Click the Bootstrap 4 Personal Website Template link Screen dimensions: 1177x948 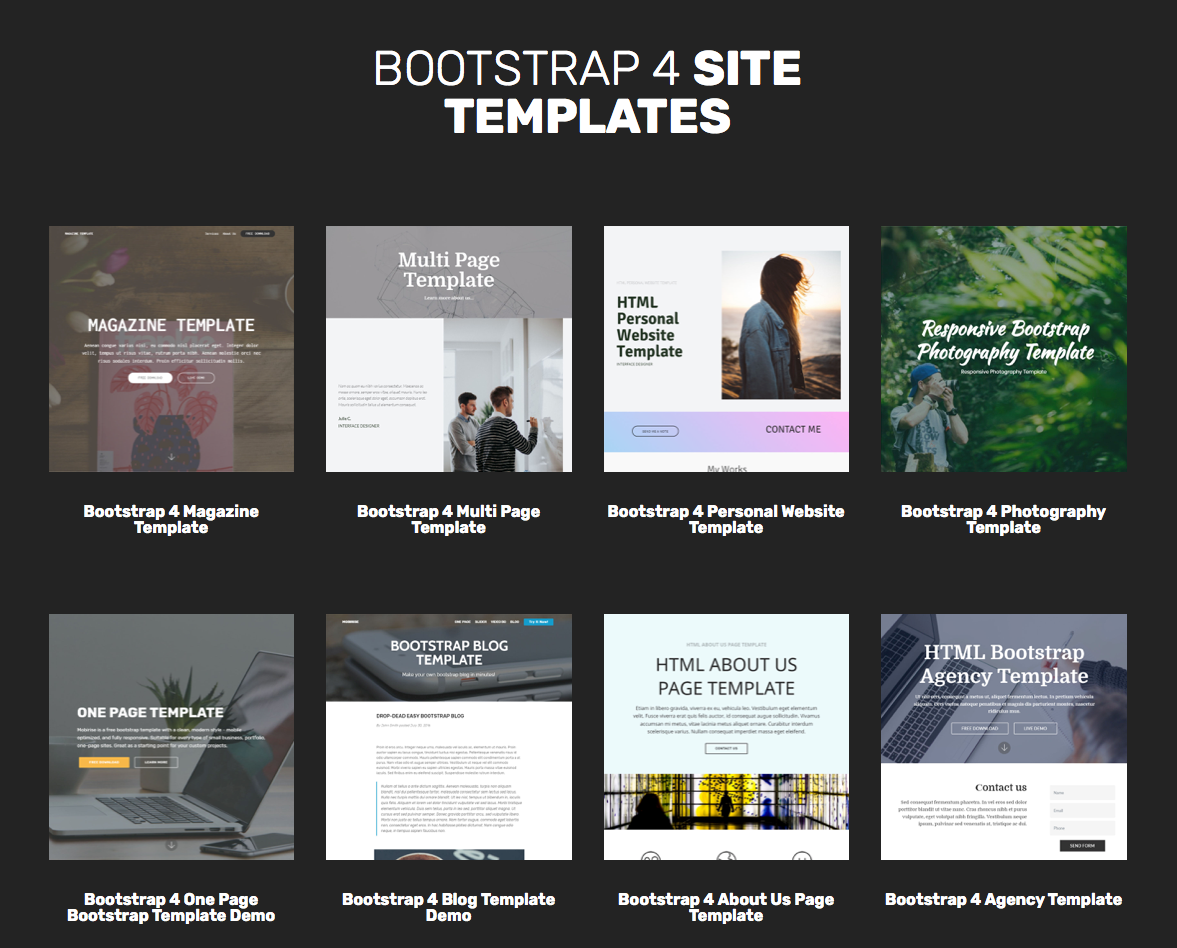(726, 519)
